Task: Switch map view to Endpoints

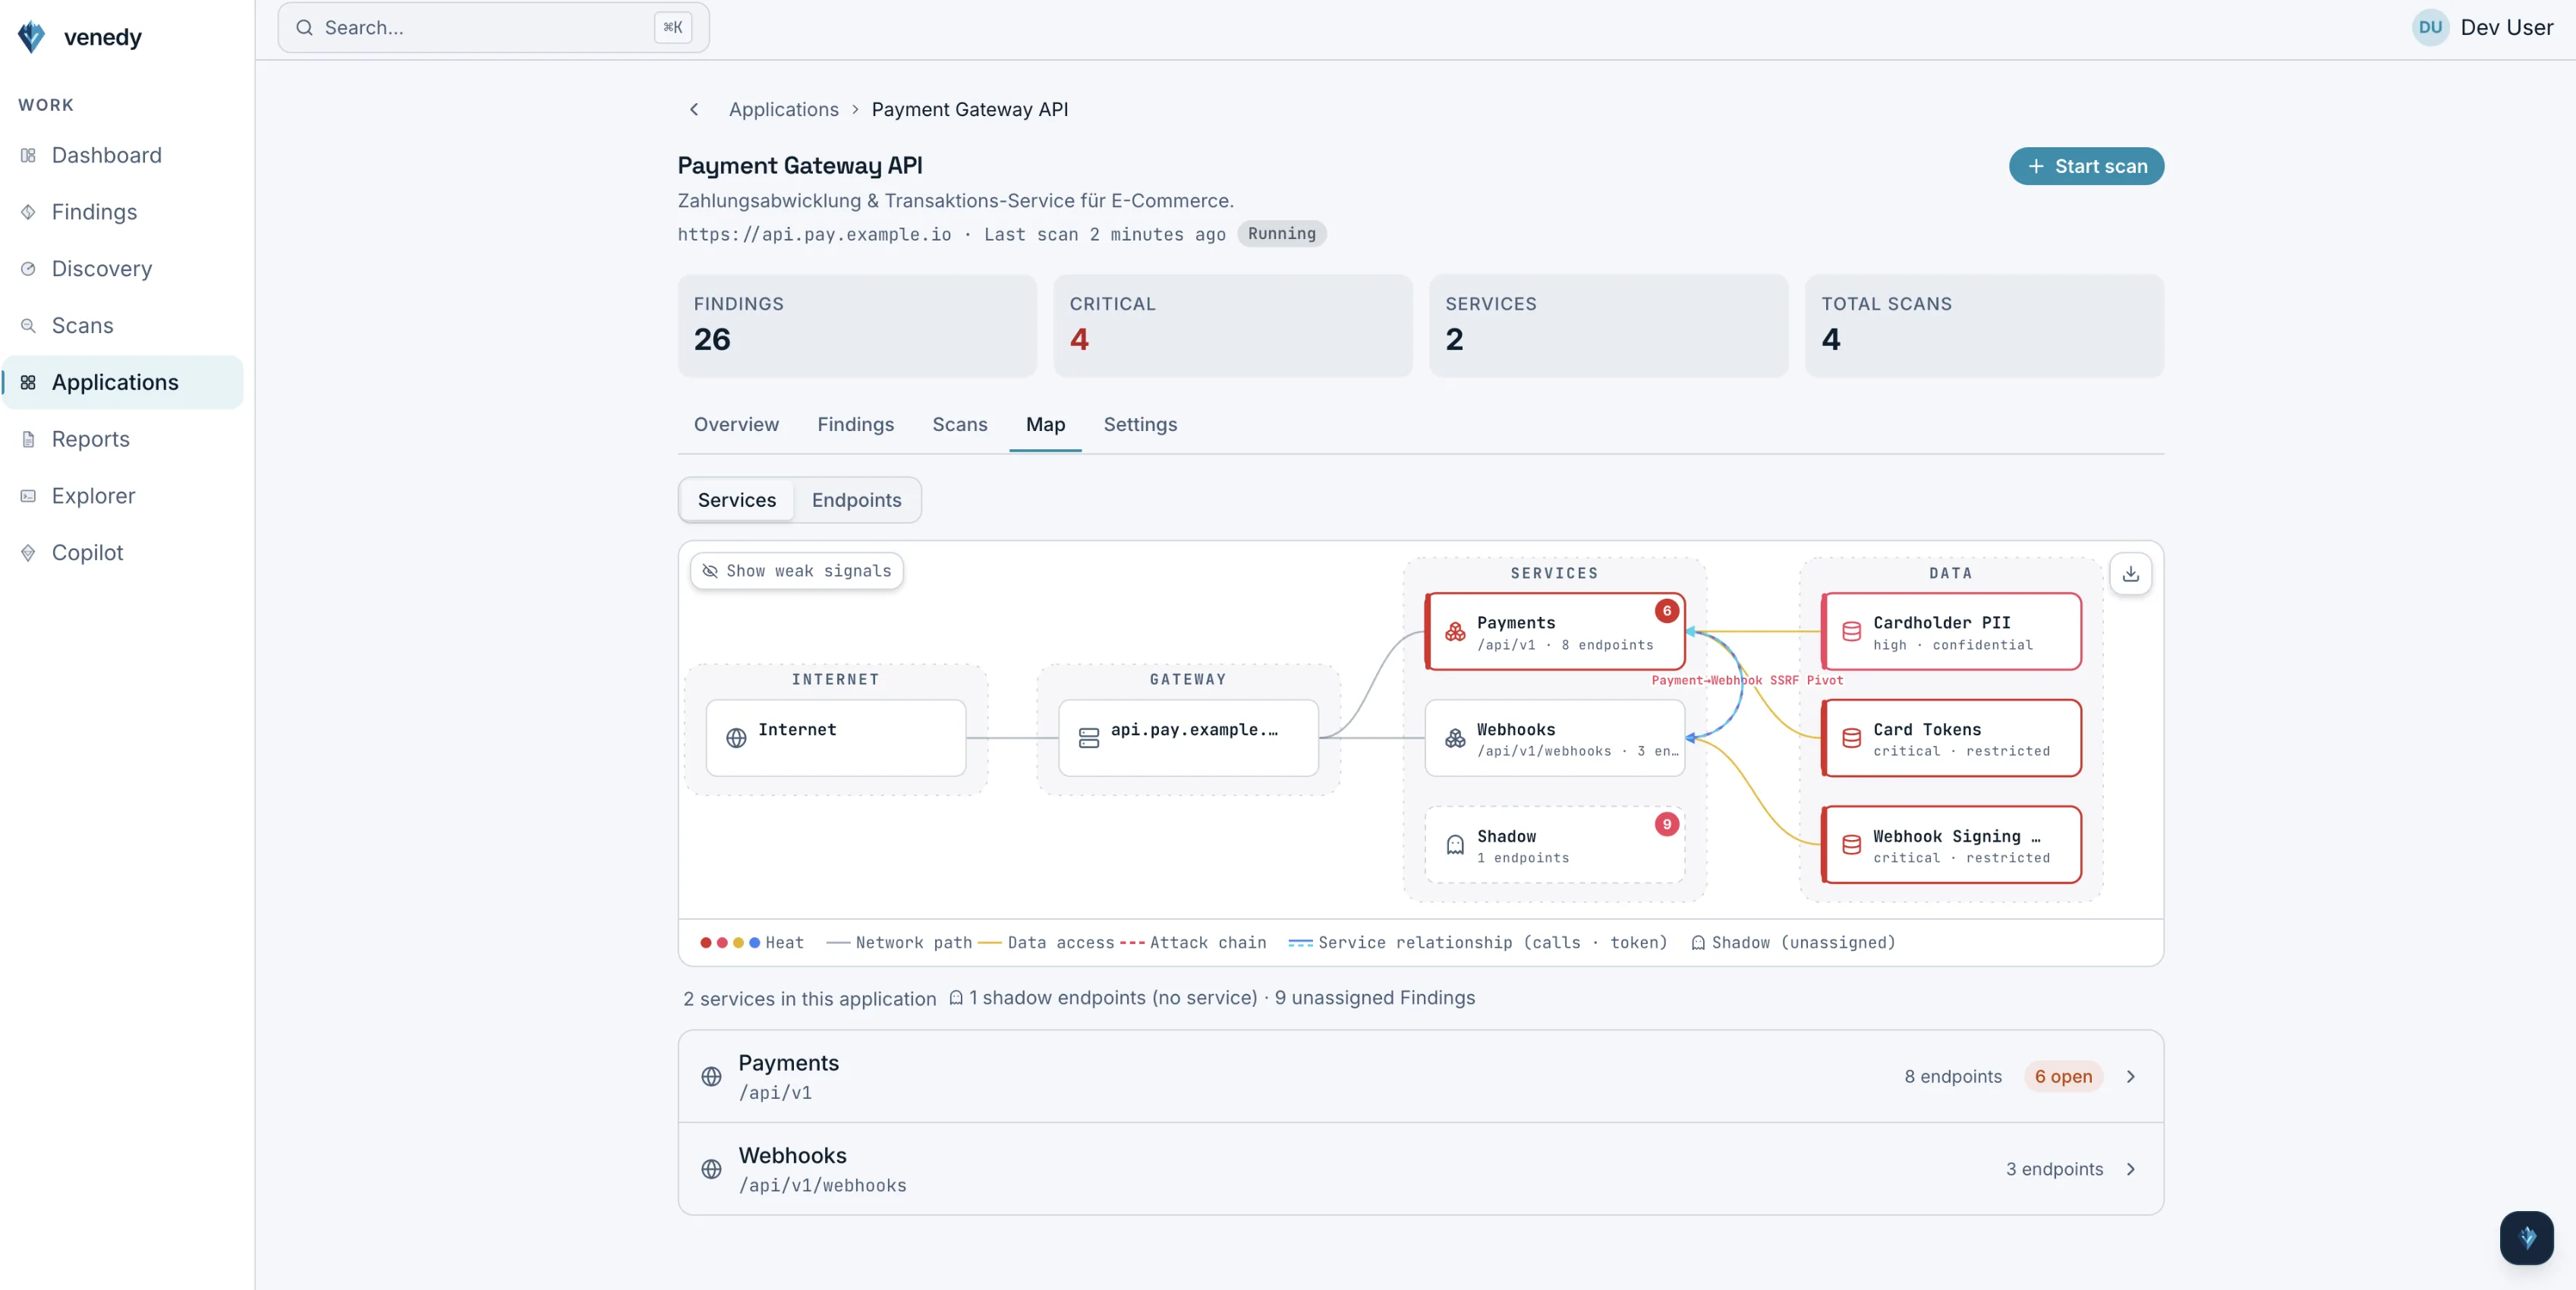Action: click(x=856, y=500)
